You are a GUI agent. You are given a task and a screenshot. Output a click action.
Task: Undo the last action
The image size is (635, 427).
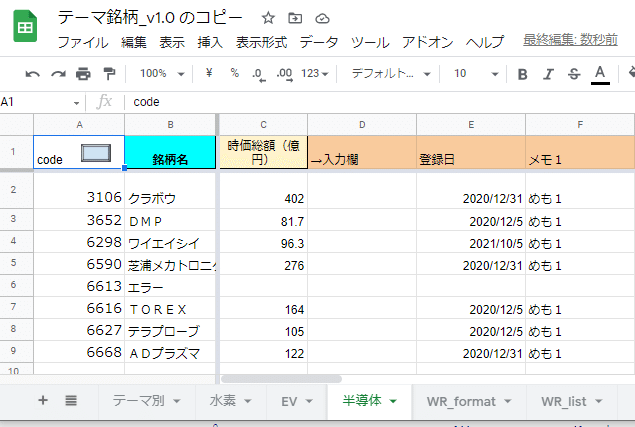click(x=32, y=74)
